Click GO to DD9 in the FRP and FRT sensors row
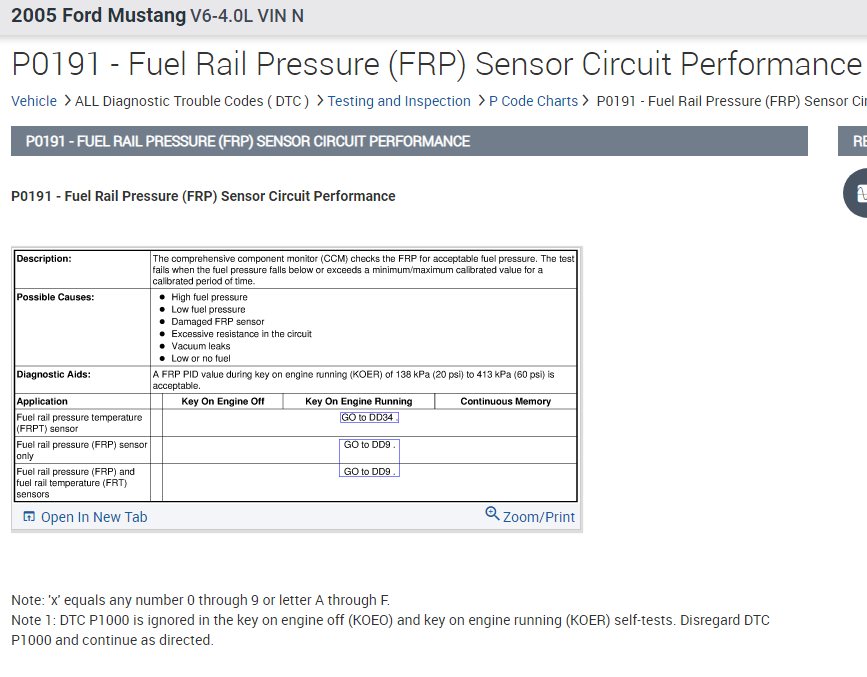The width and height of the screenshot is (867, 677). 369,472
